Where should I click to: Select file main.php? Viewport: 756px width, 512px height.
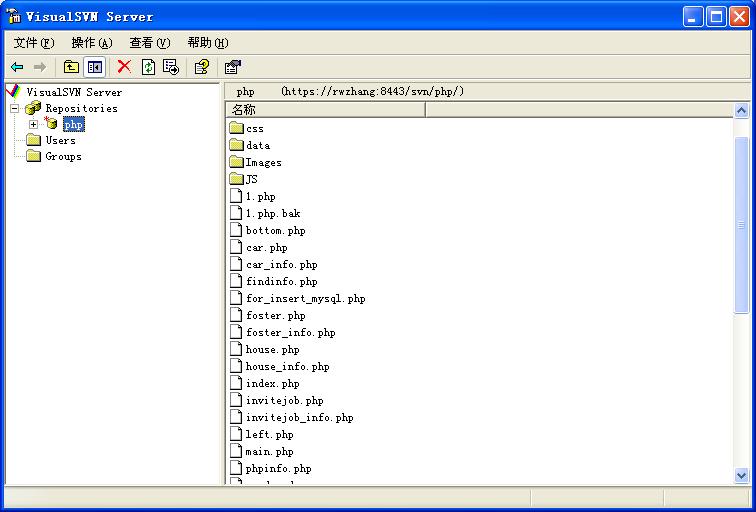pyautogui.click(x=270, y=452)
